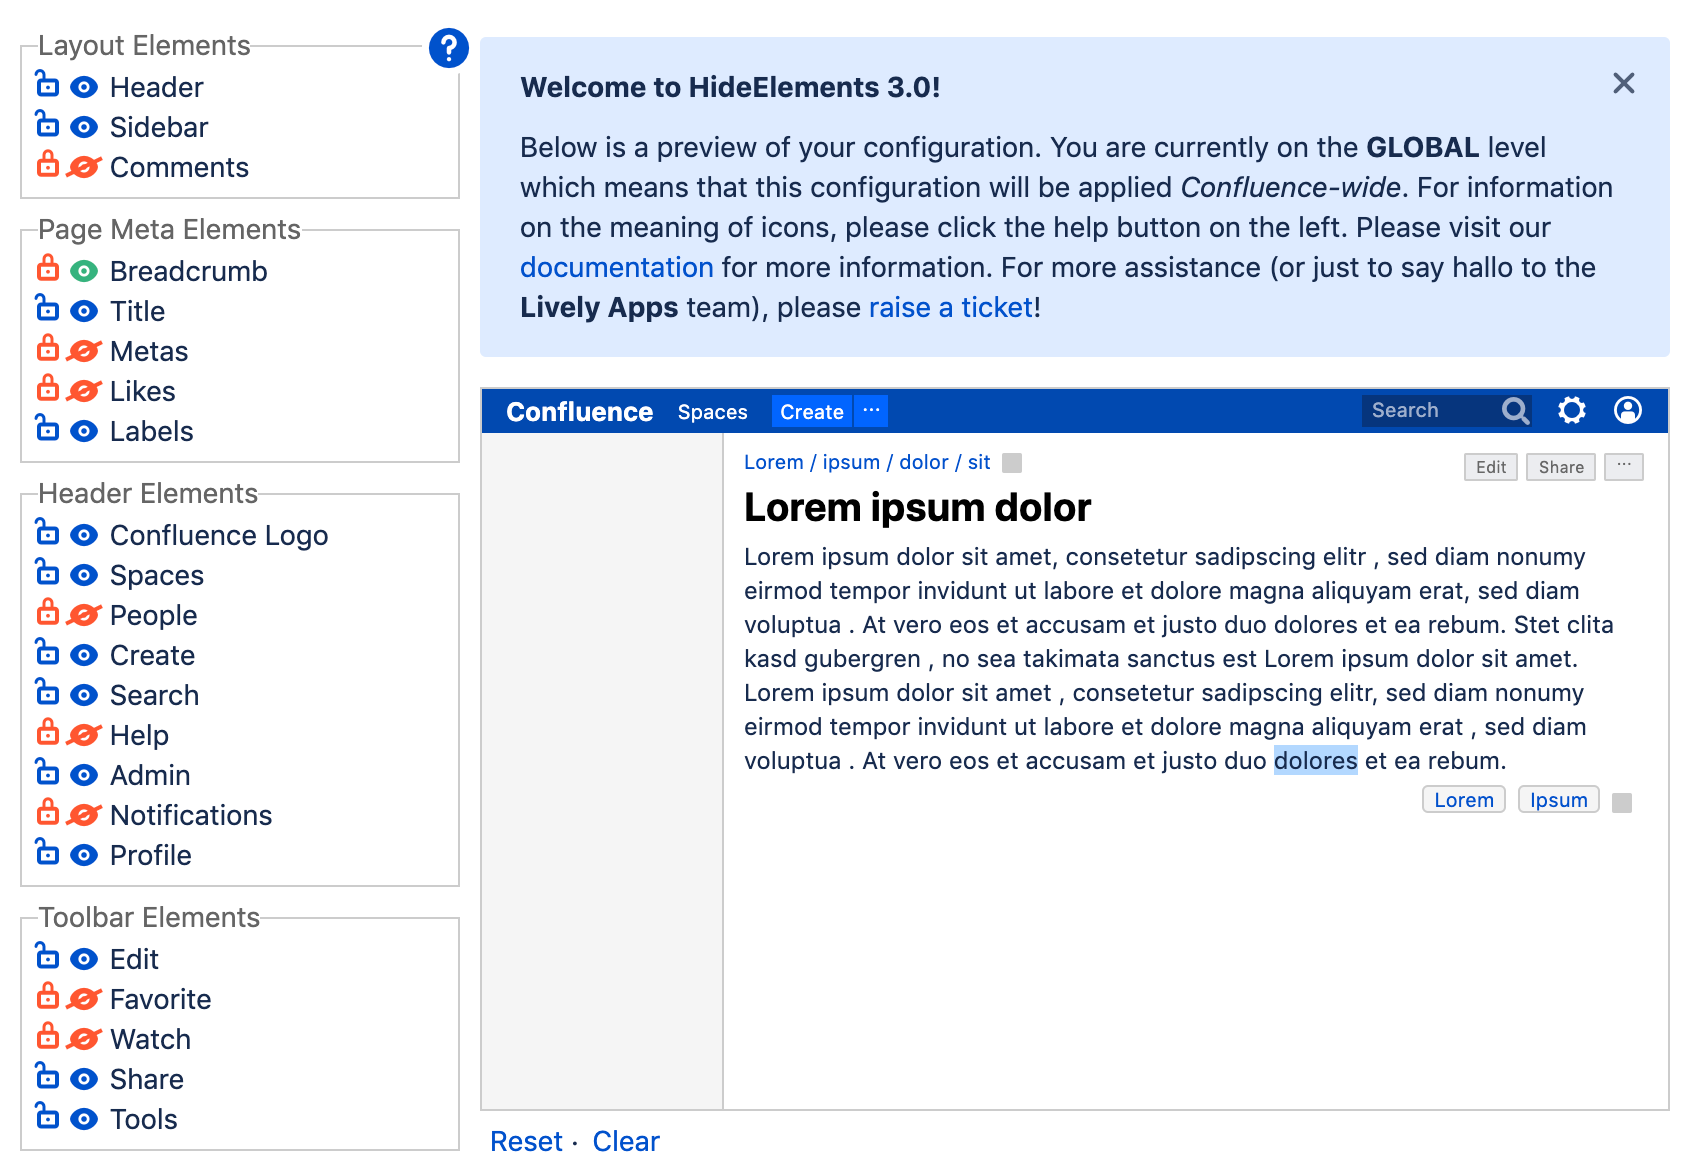This screenshot has height=1161, width=1689.
Task: Show Help via its crossed eye icon
Action: click(x=84, y=735)
